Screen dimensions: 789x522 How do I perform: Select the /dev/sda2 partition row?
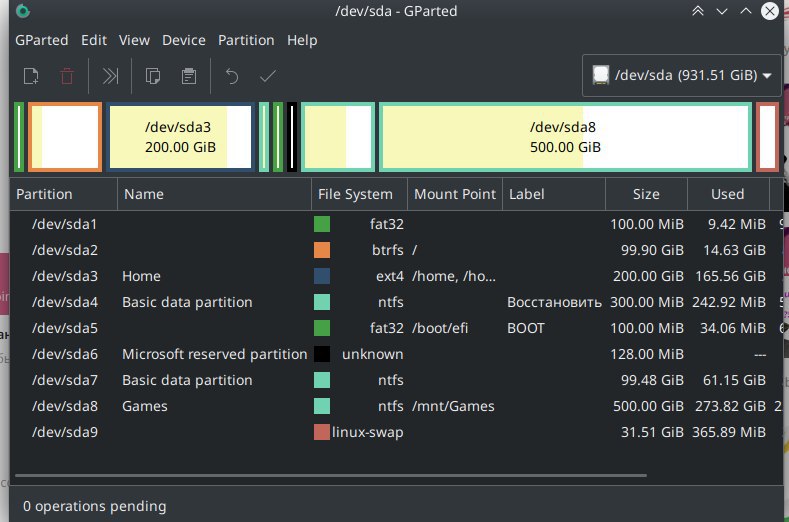tap(397, 250)
